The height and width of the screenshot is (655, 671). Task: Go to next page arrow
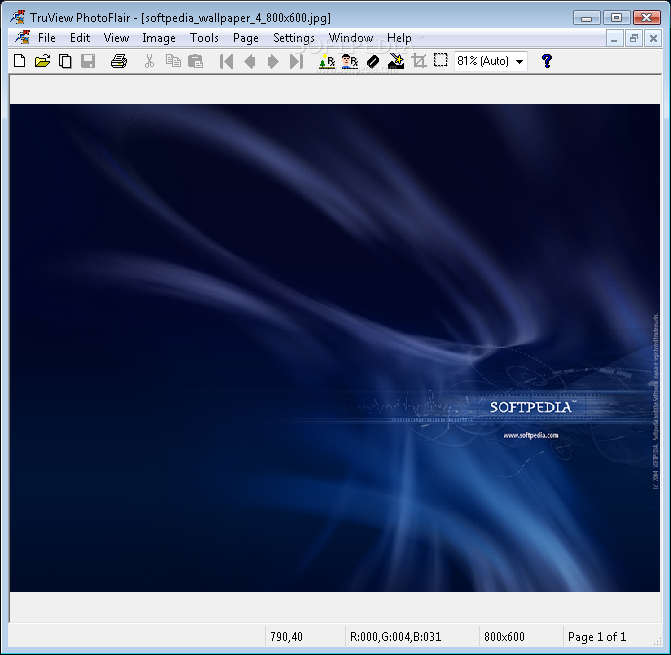tap(273, 61)
